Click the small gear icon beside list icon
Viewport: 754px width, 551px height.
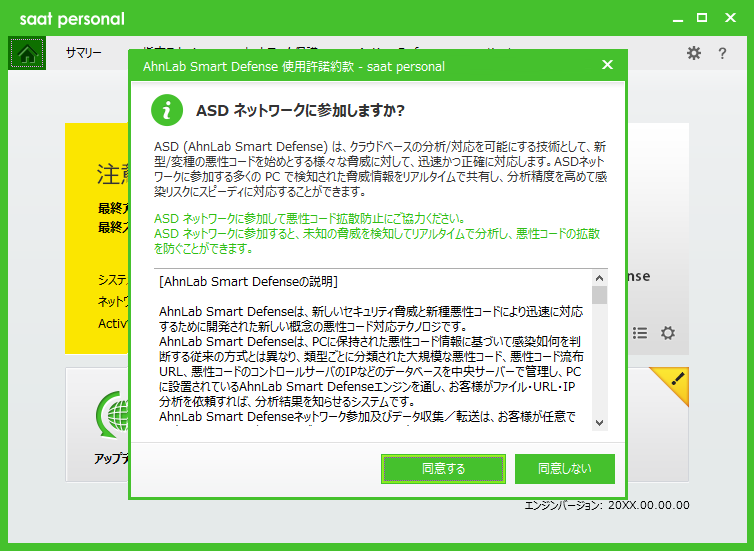667,333
